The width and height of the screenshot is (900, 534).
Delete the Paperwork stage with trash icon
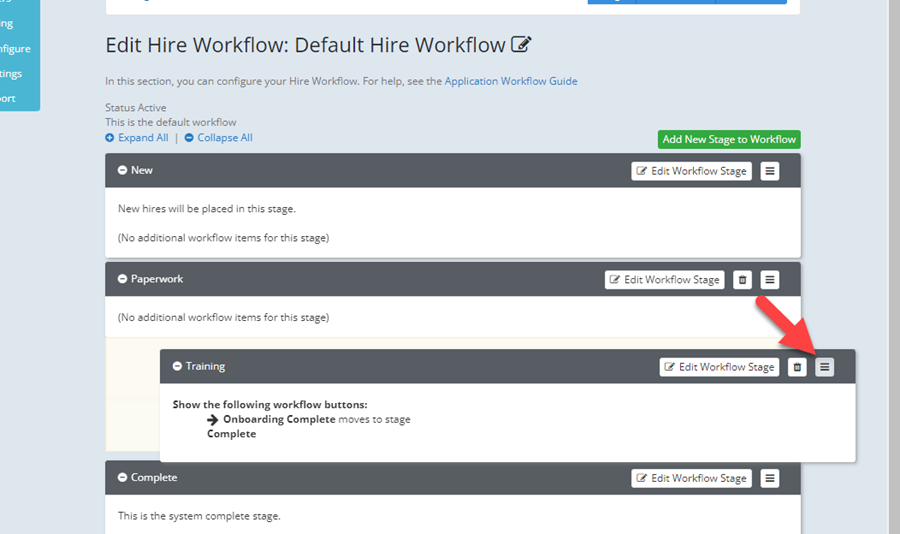click(742, 280)
